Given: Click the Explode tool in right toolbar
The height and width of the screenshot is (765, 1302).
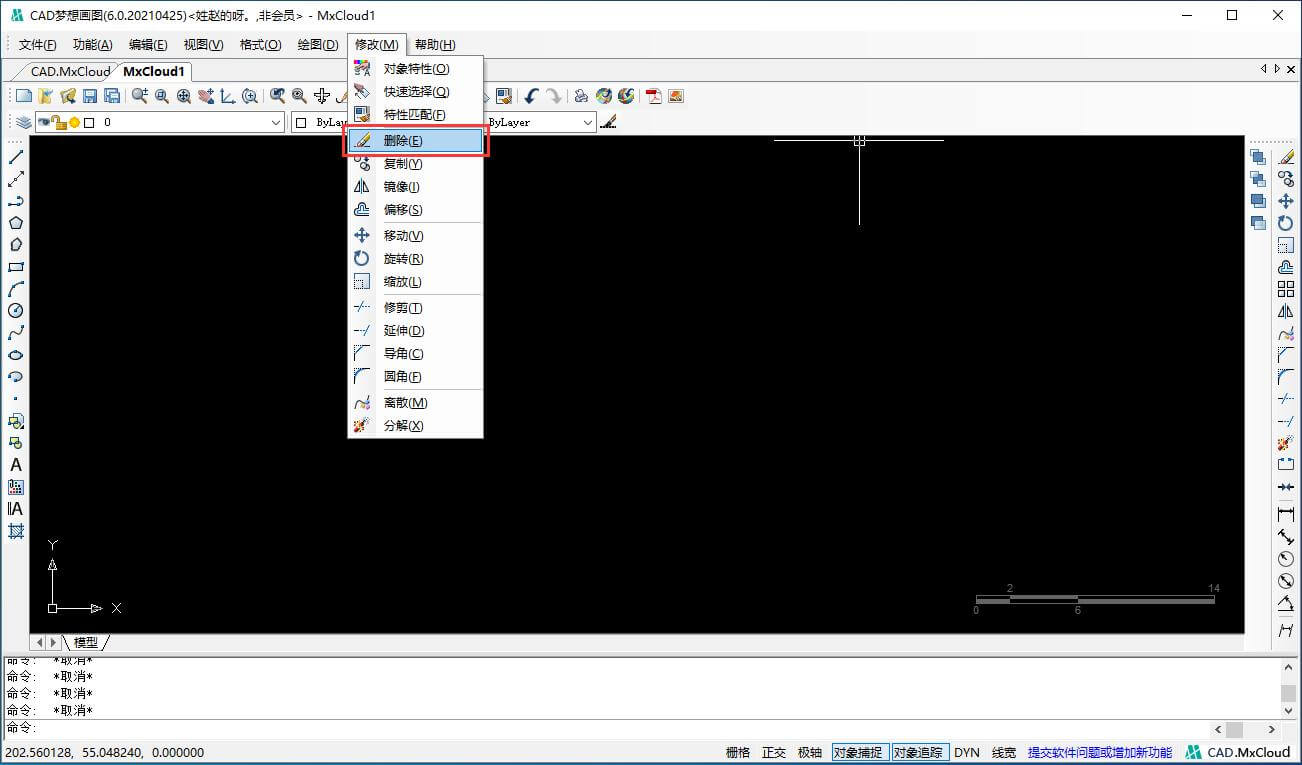Looking at the screenshot, I should click(1286, 443).
